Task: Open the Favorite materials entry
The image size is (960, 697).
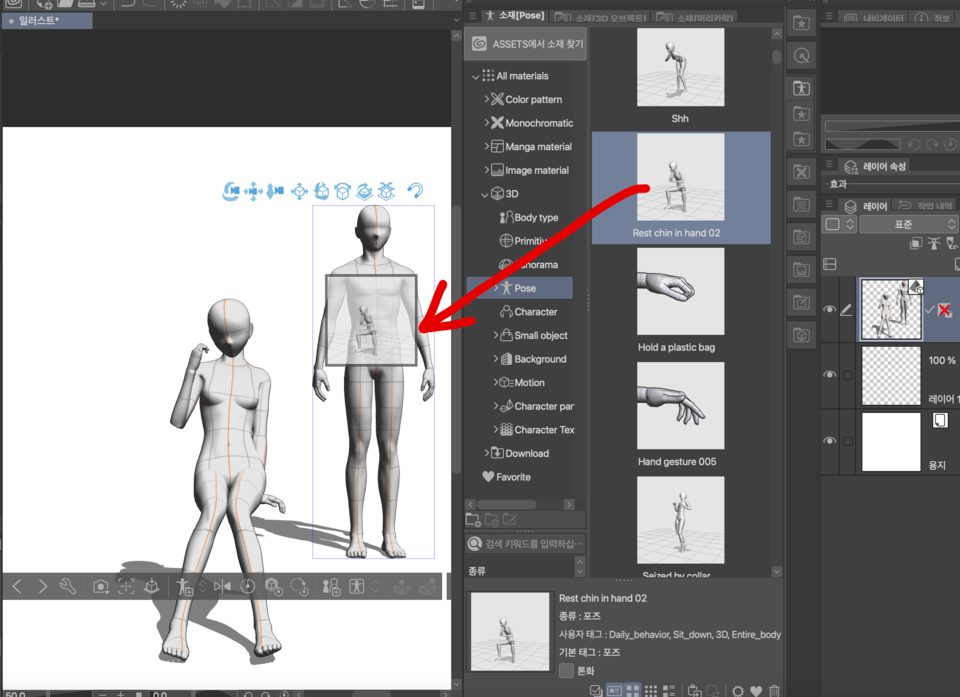Action: (x=506, y=477)
